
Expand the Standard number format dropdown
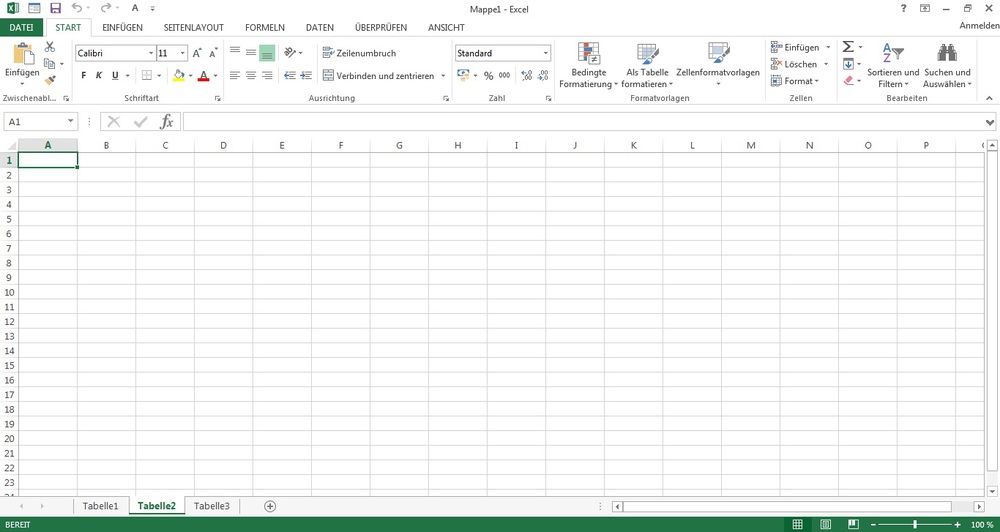[x=545, y=53]
